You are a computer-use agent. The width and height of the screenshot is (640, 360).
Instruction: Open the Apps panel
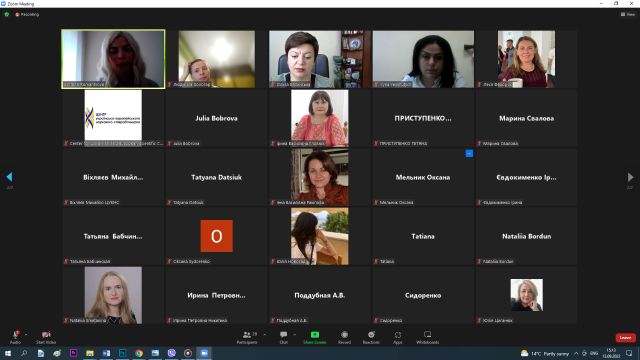click(x=398, y=337)
